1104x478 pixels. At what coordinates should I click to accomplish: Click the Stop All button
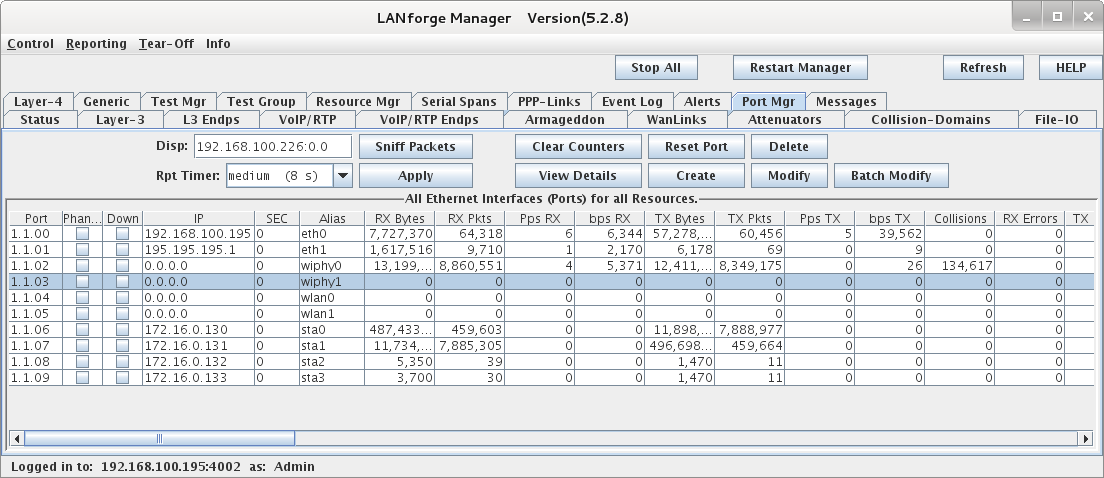click(x=656, y=68)
